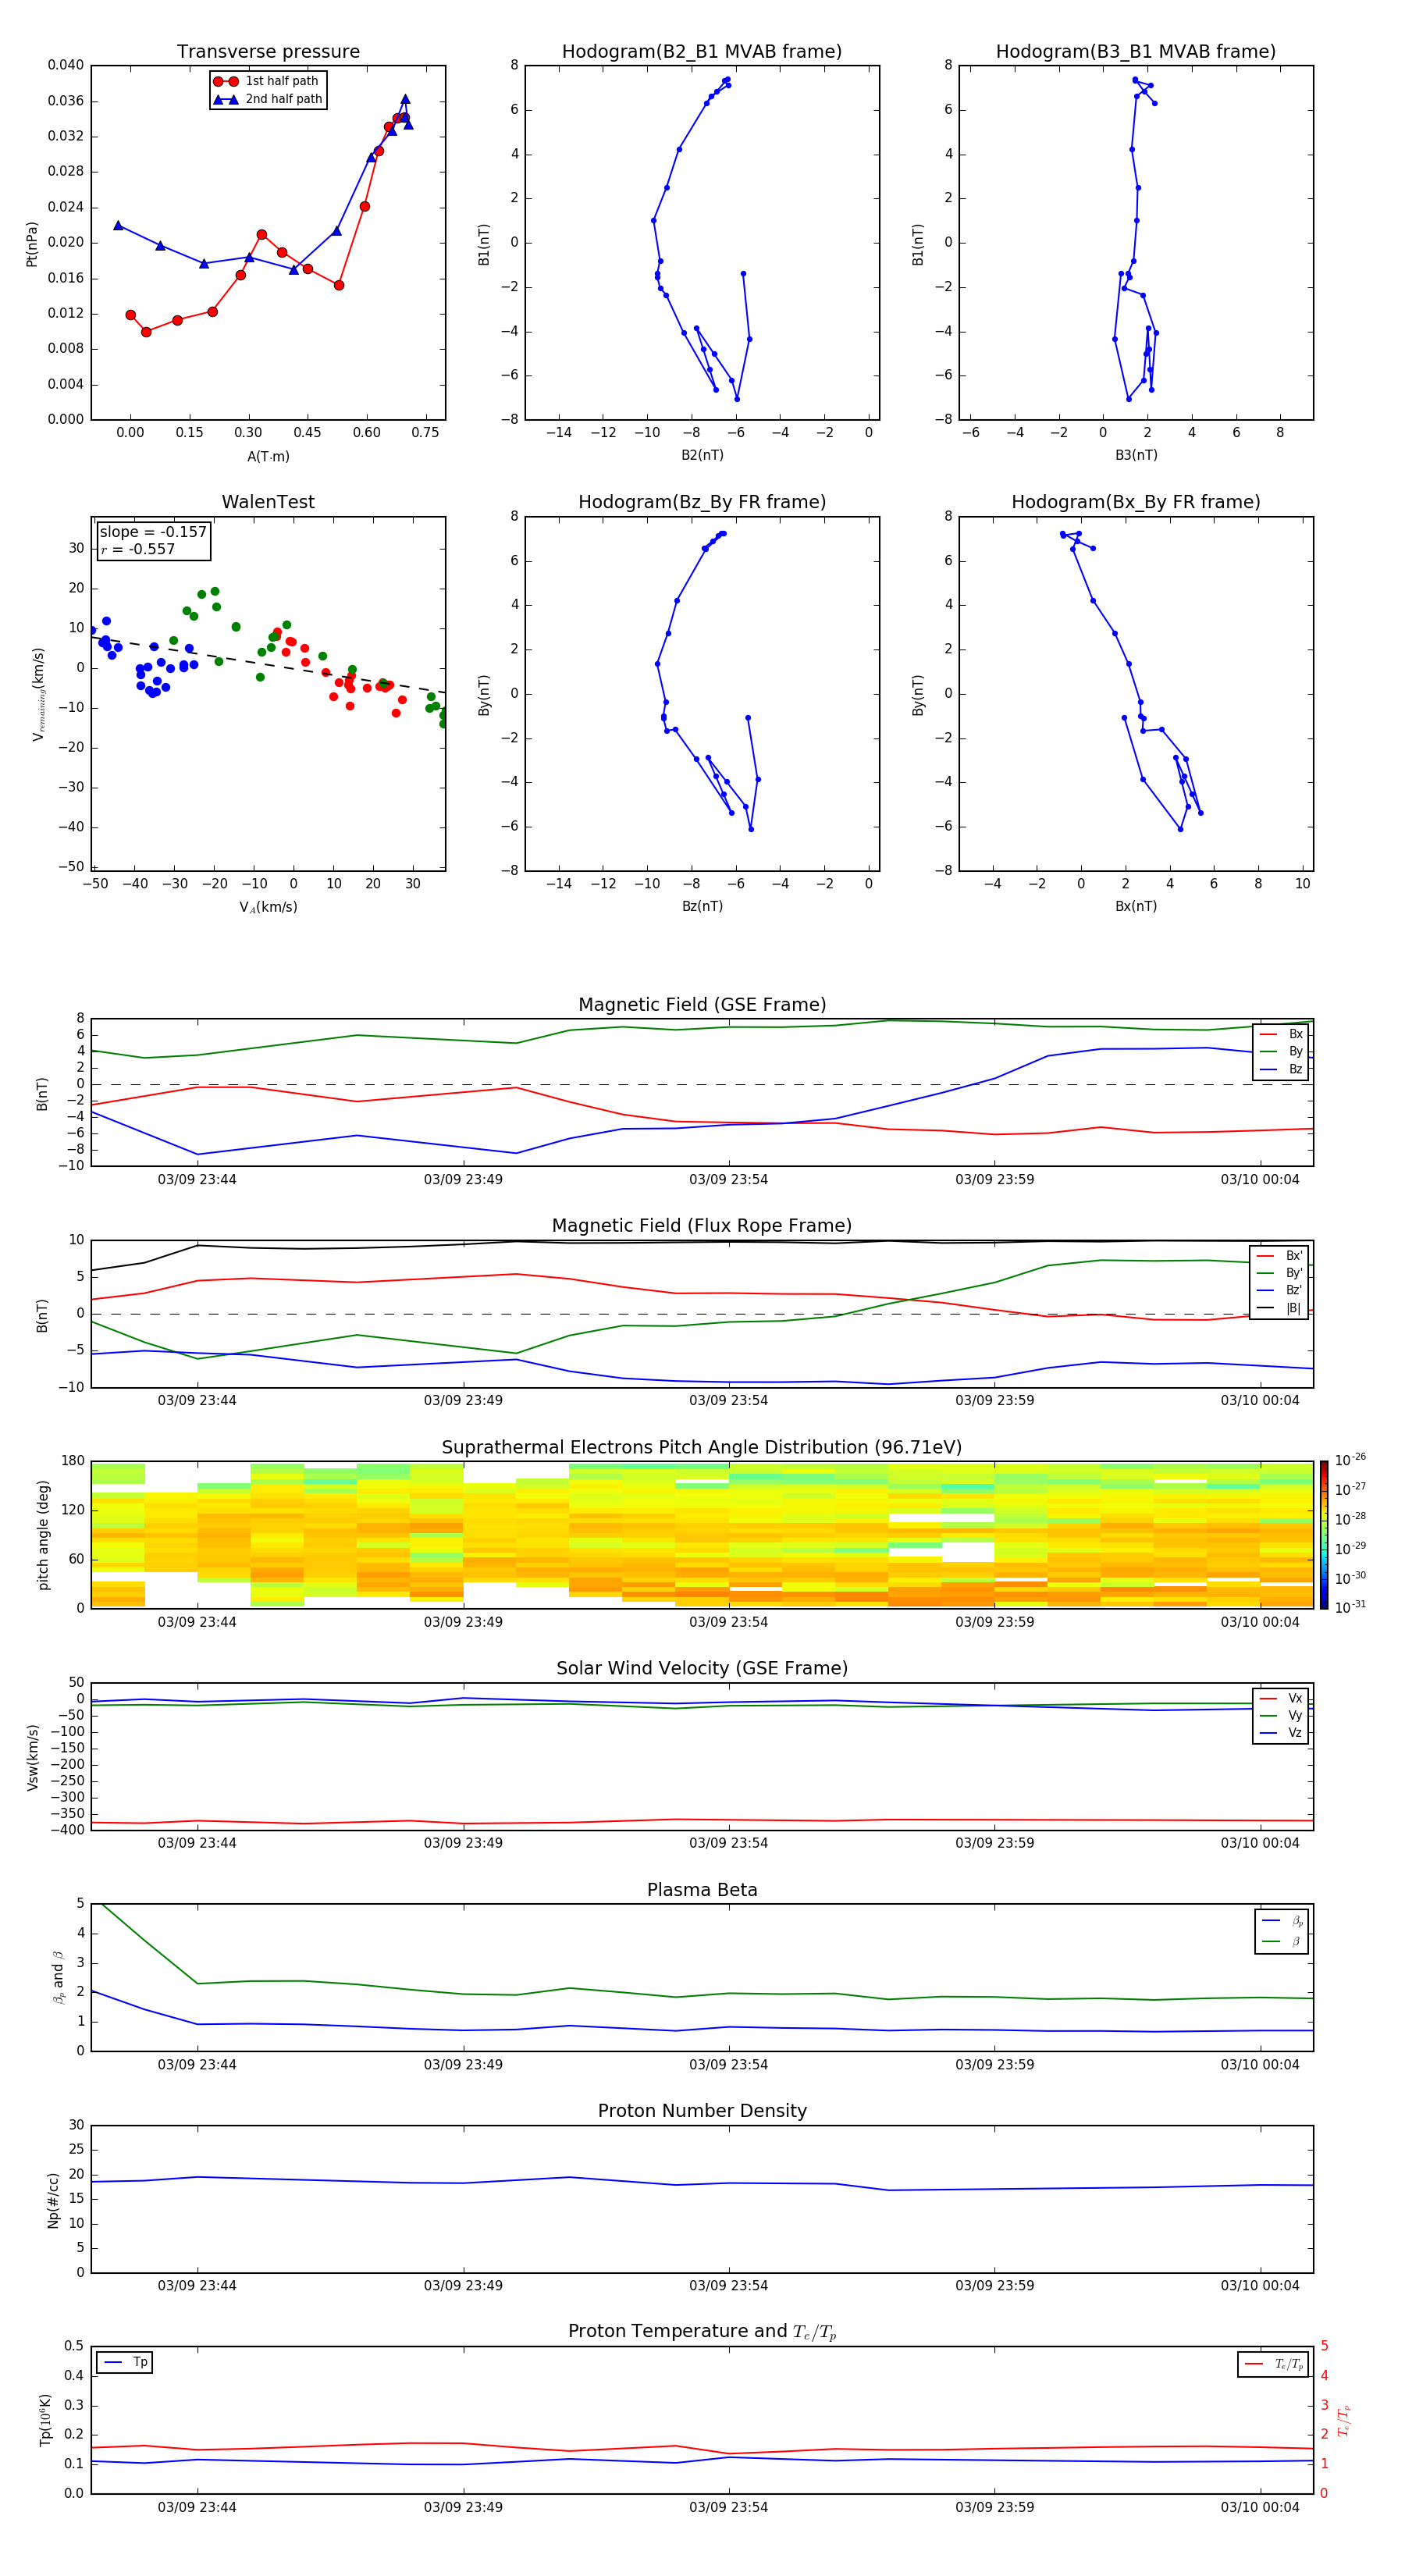The image size is (1405, 2576).
Task: Click the "Hodogram(B2_B1 MVAB frame)" title
Action: tap(702, 52)
